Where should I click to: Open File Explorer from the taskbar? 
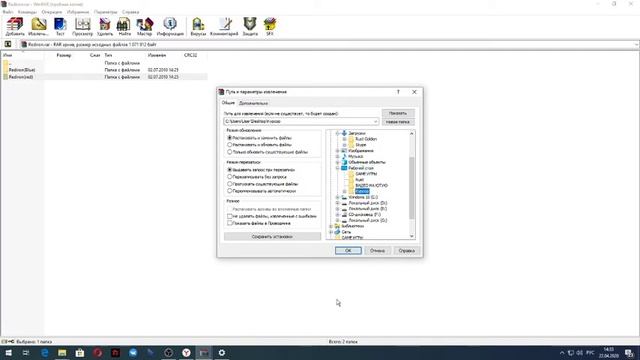(x=62, y=353)
